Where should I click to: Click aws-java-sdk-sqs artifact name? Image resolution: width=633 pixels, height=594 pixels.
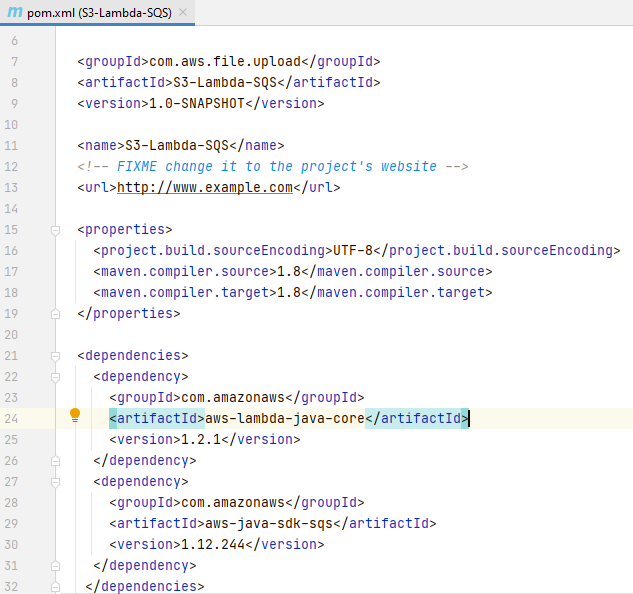269,523
